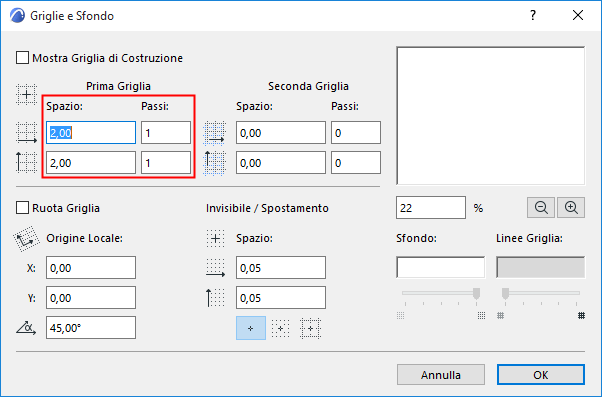The height and width of the screenshot is (397, 602).
Task: Click the Origine Locale rotated grid icon
Action: [x=26, y=239]
